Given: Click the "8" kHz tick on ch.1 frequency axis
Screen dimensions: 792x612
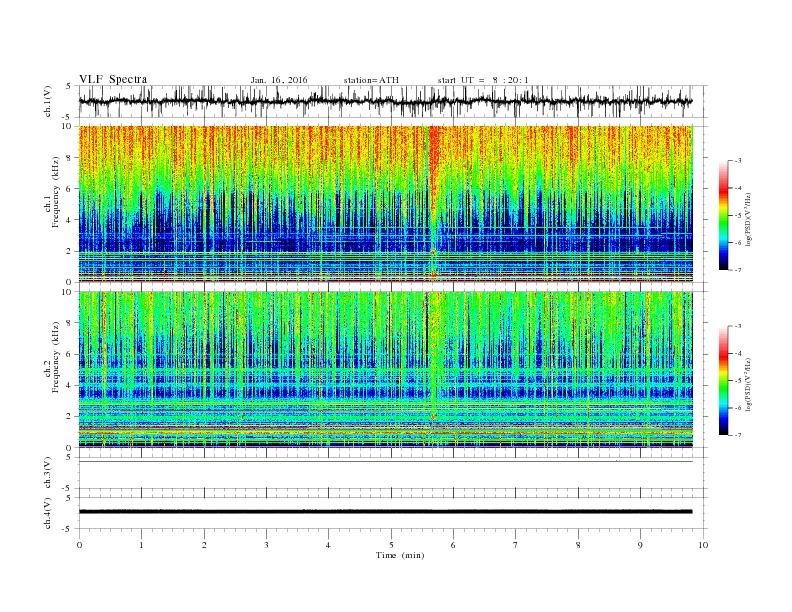Looking at the screenshot, I should coord(70,158).
